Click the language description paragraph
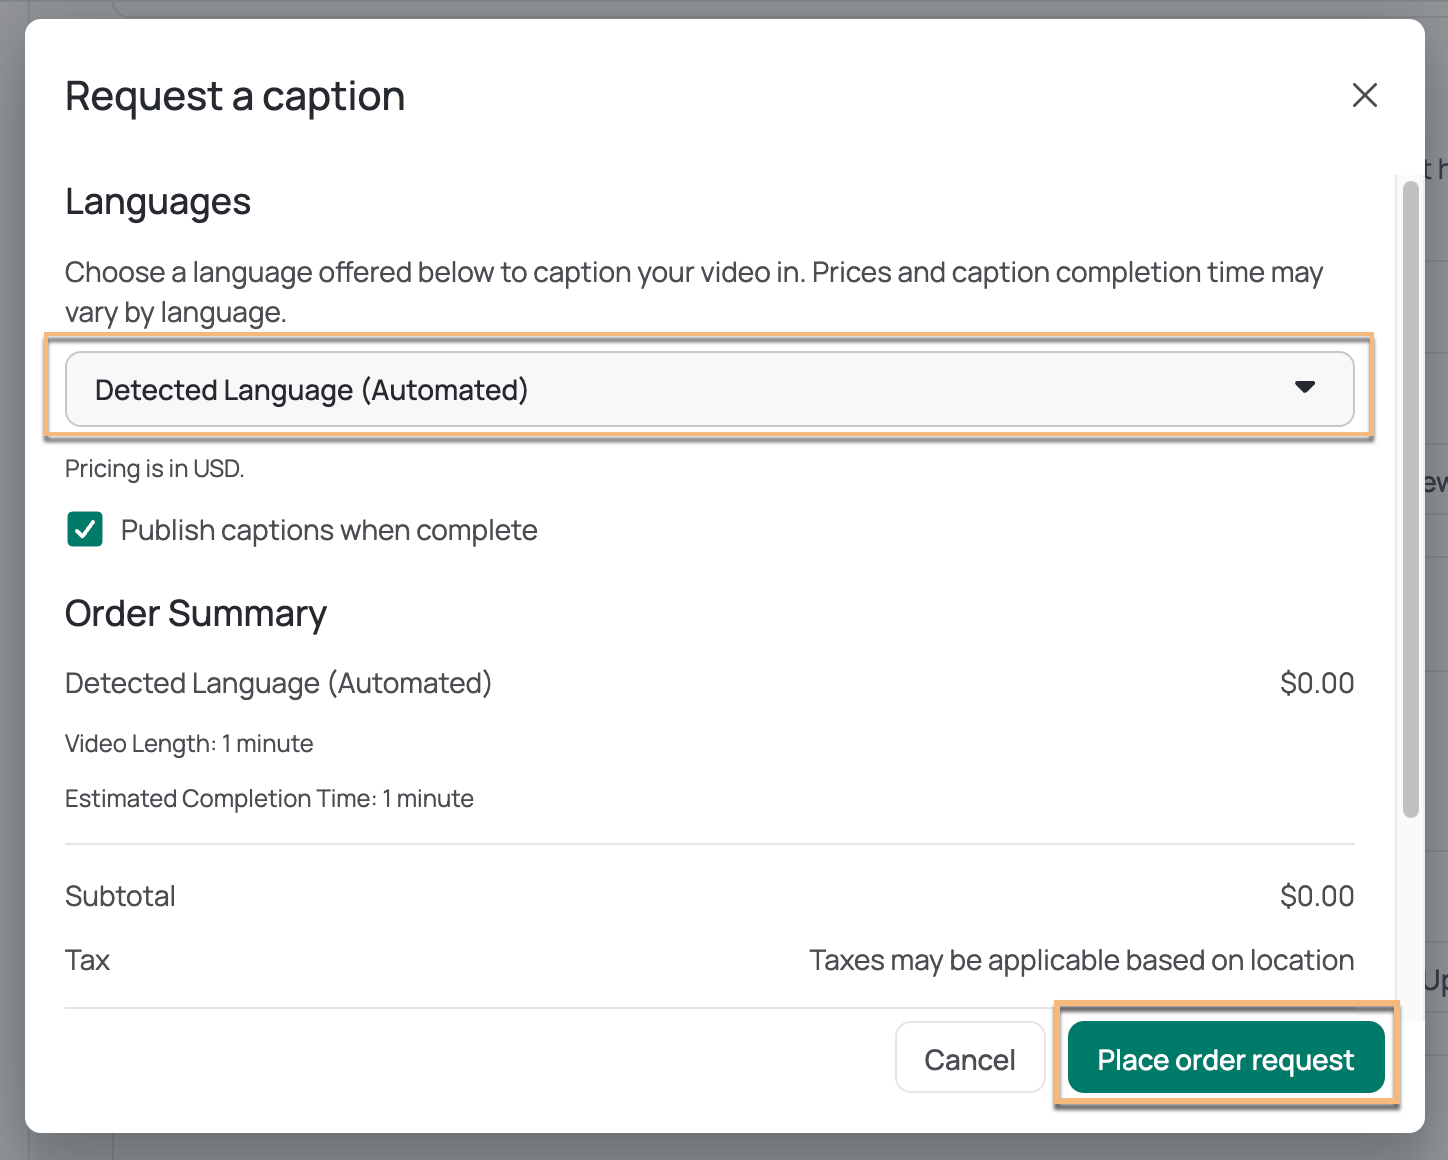This screenshot has width=1448, height=1160. point(694,292)
